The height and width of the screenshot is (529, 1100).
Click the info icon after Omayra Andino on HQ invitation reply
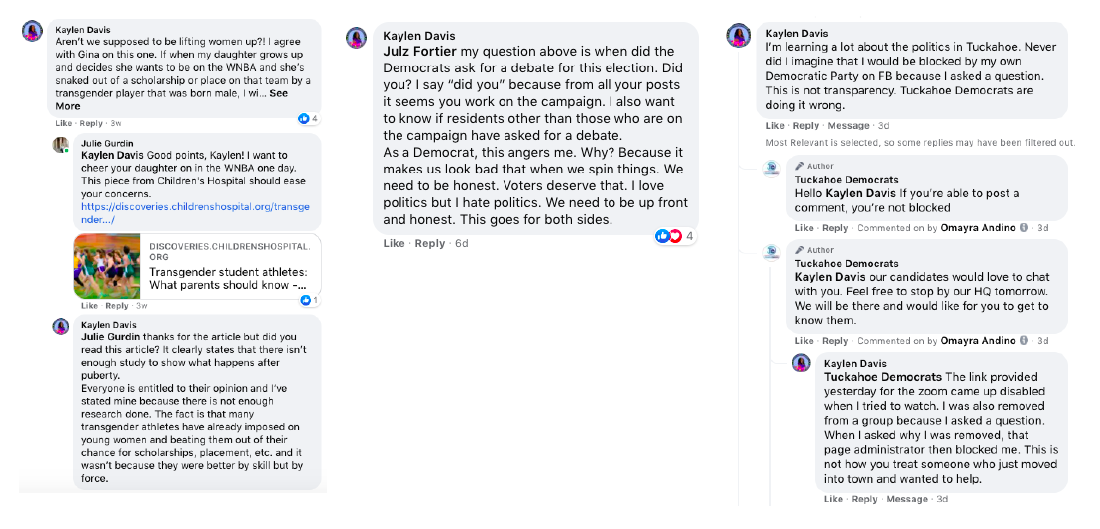click(x=1024, y=341)
